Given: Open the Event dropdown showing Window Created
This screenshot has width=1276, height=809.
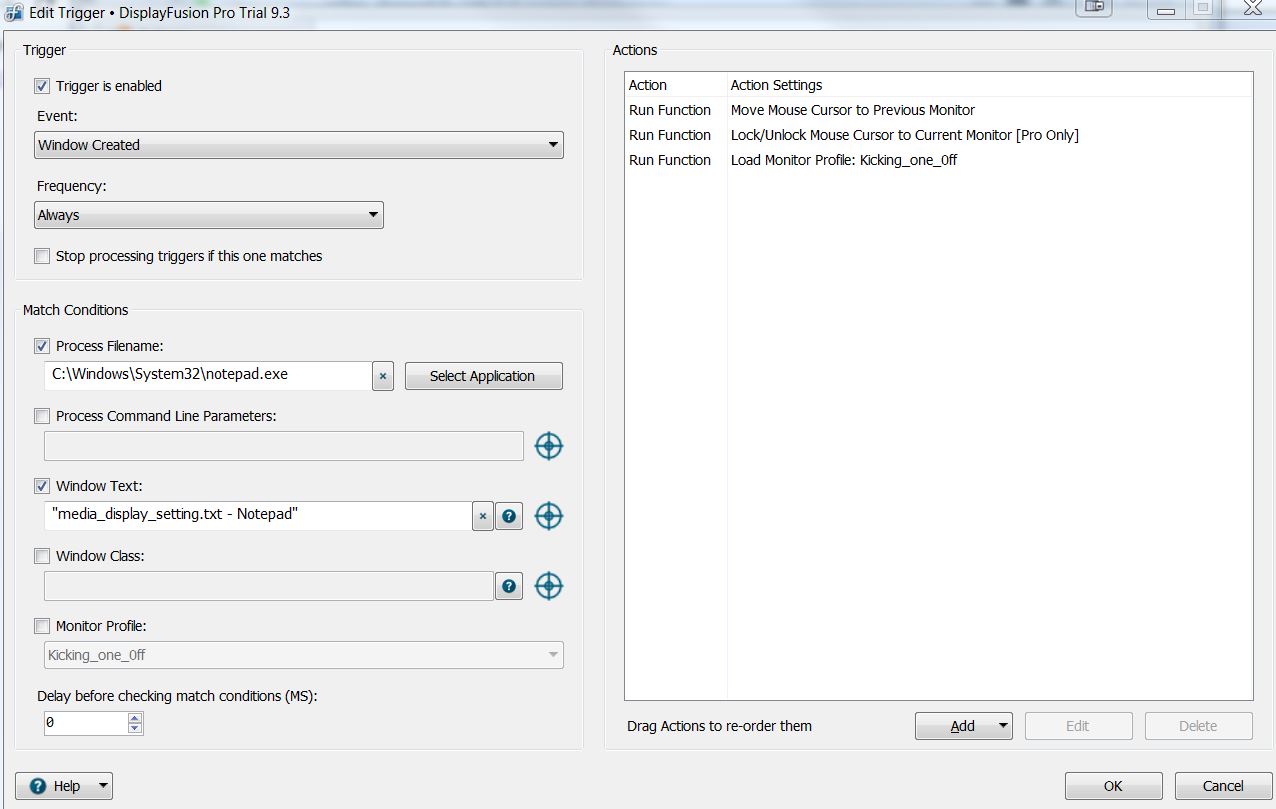Looking at the screenshot, I should click(298, 145).
